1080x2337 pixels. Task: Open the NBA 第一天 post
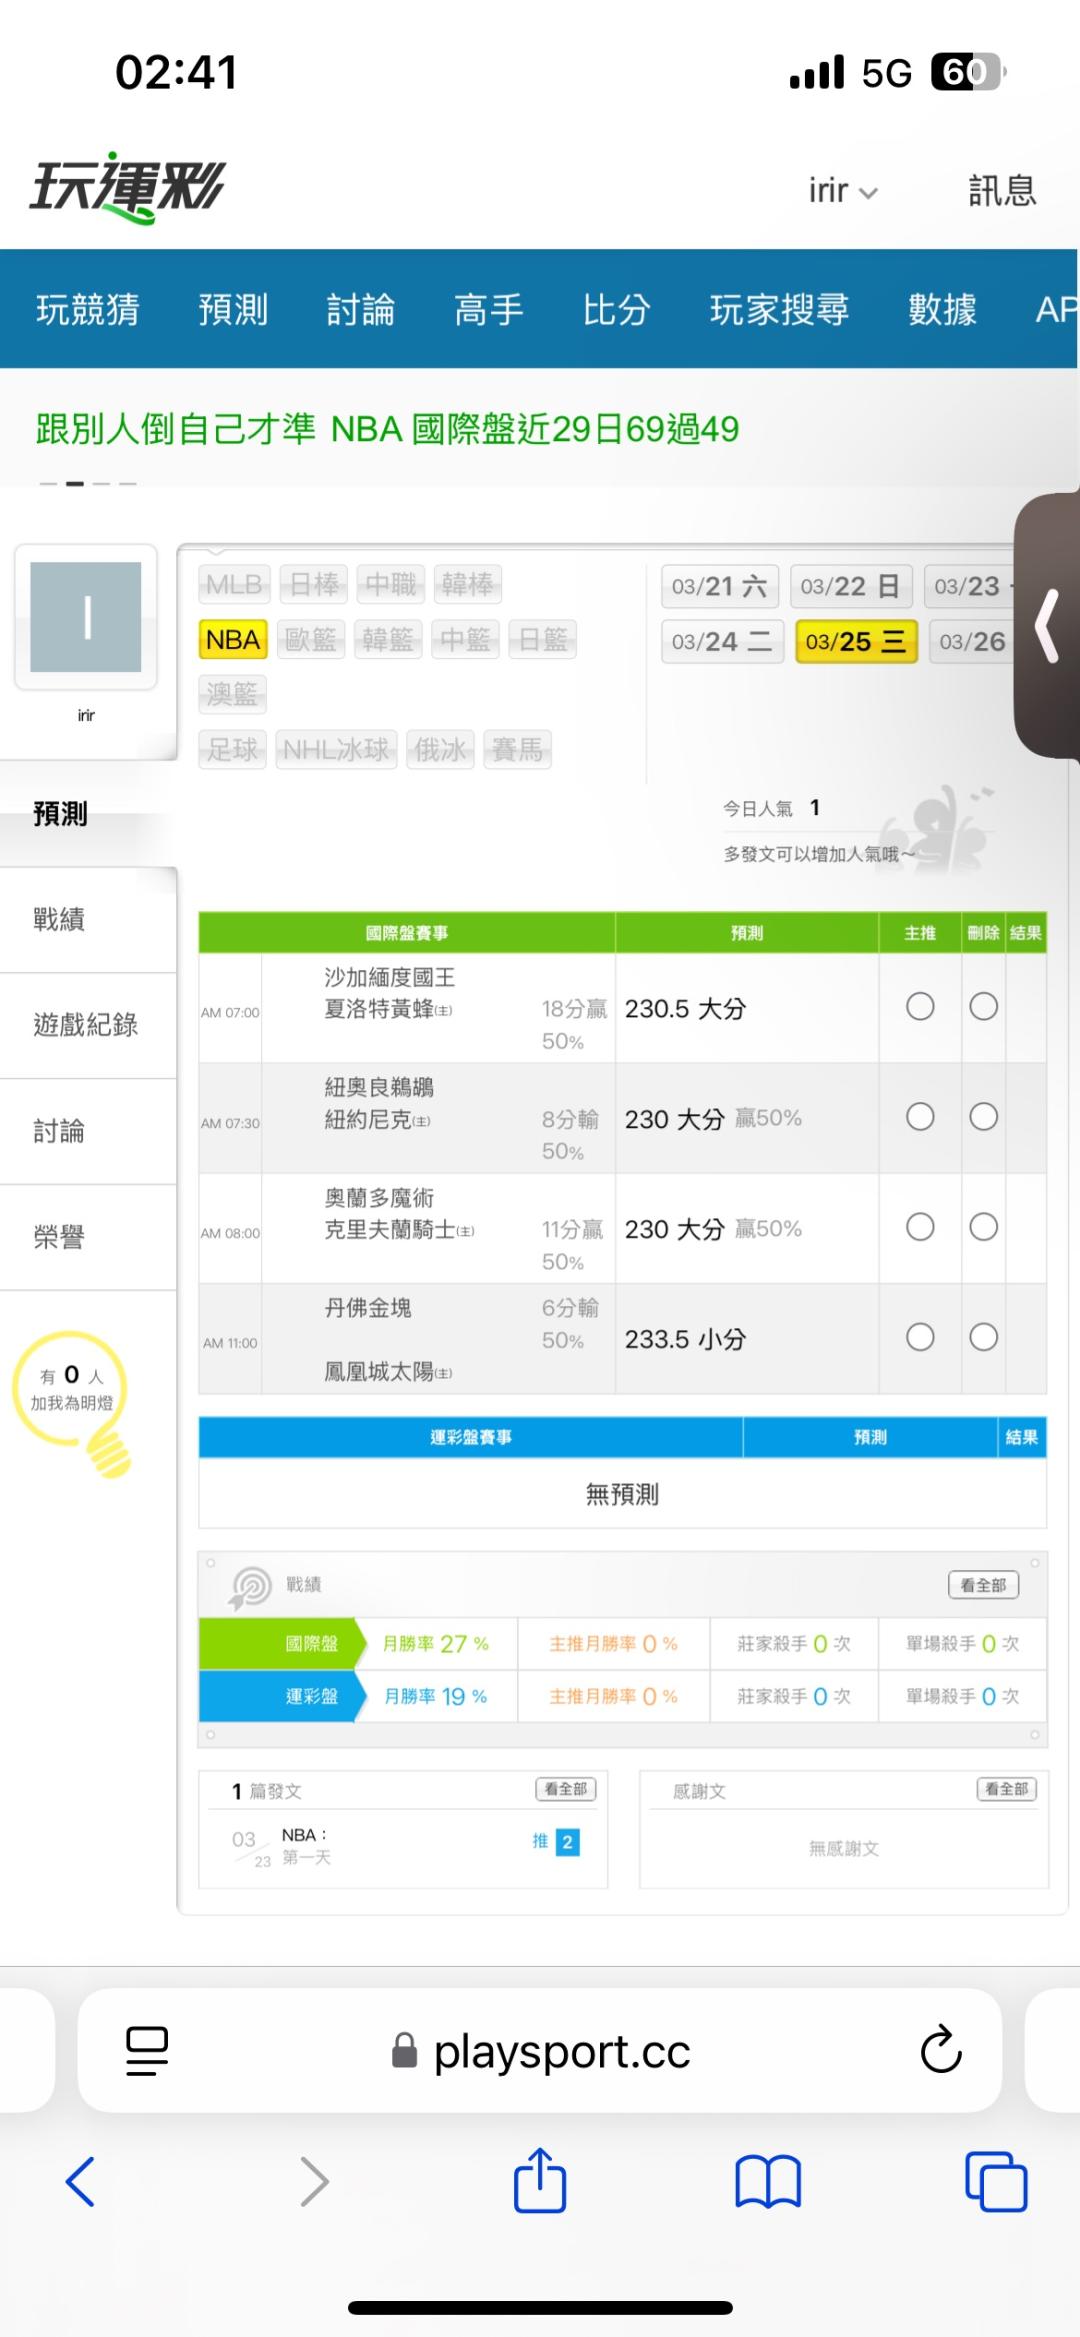click(x=306, y=1846)
